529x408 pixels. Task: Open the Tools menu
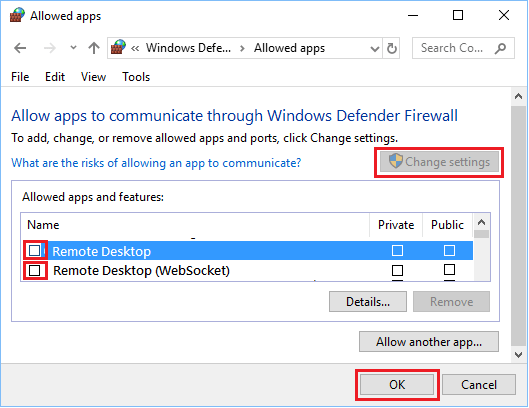pos(136,77)
